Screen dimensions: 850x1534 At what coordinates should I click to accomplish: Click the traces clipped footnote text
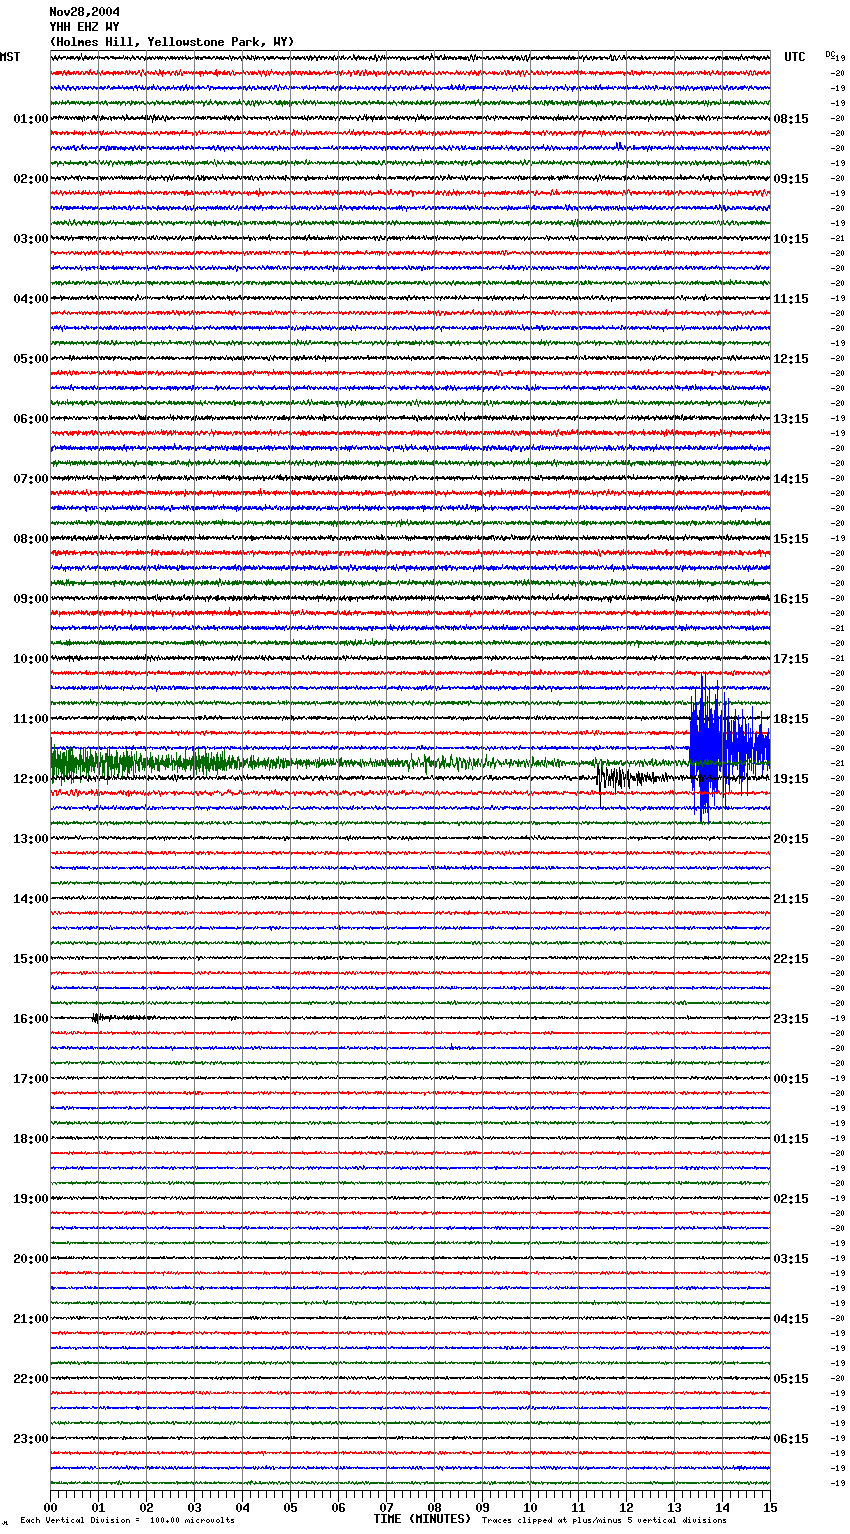click(x=604, y=1521)
